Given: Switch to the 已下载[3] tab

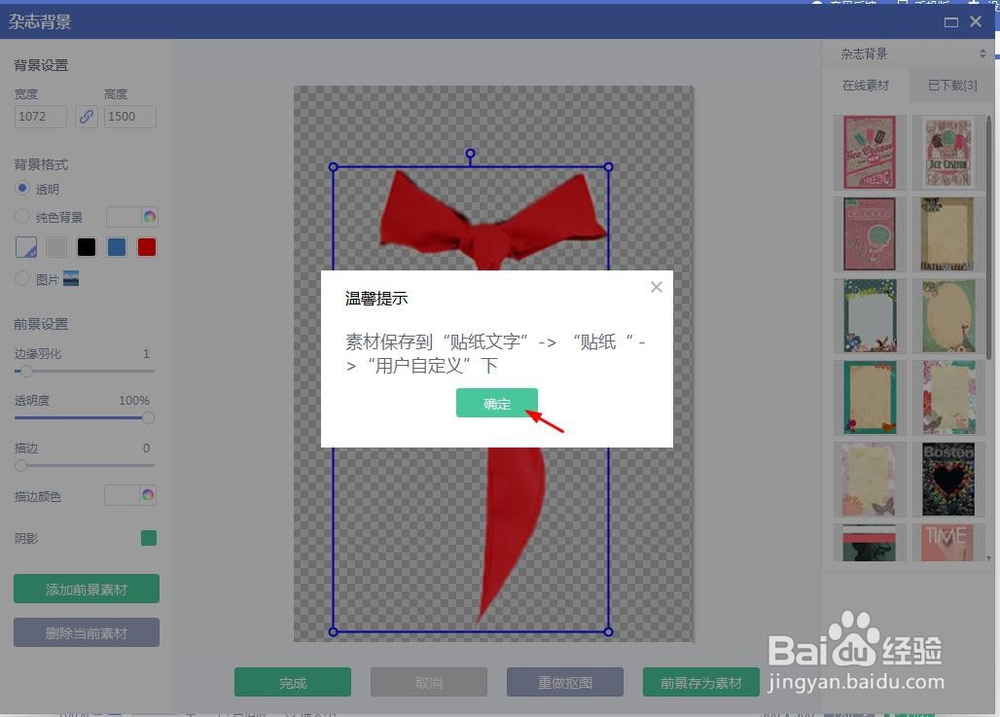Looking at the screenshot, I should [x=952, y=85].
